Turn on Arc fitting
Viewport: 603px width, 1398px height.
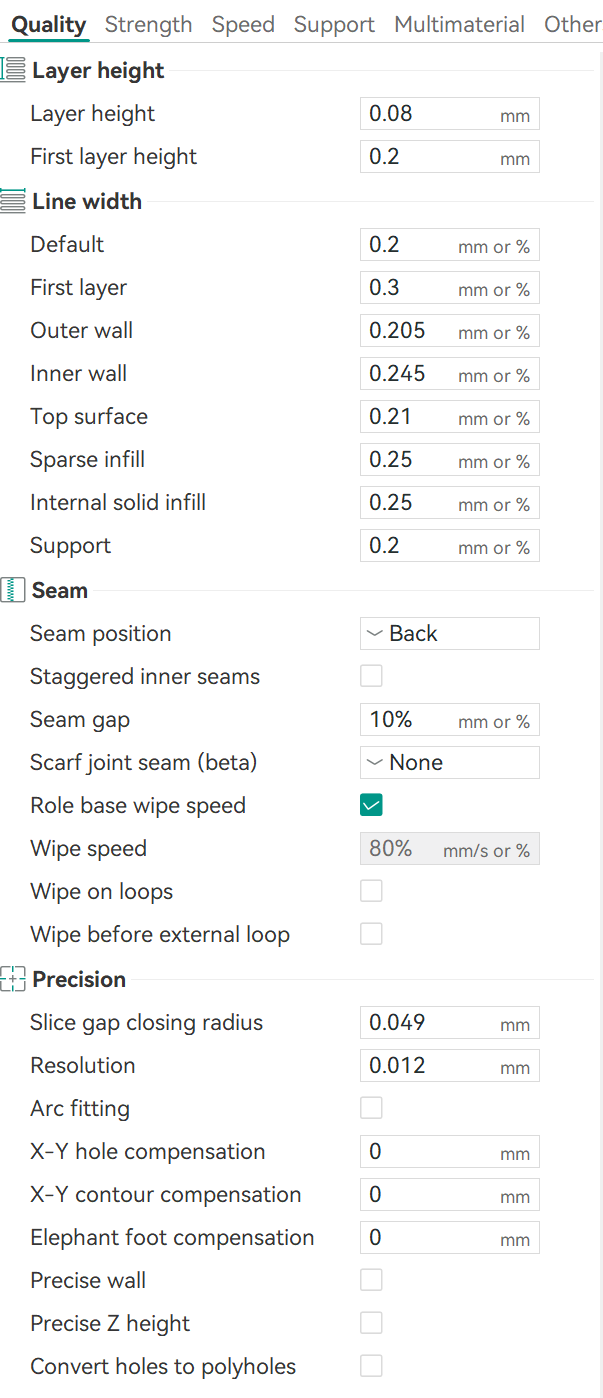click(x=371, y=1108)
